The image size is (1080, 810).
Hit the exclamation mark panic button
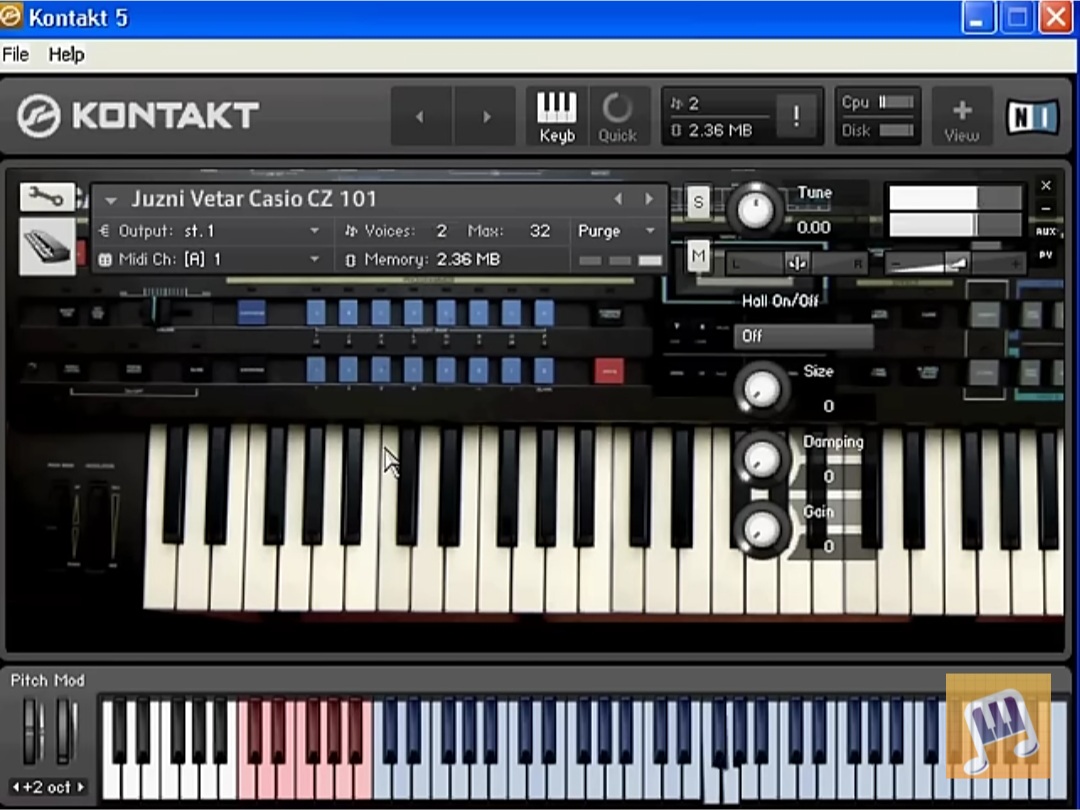[x=796, y=116]
